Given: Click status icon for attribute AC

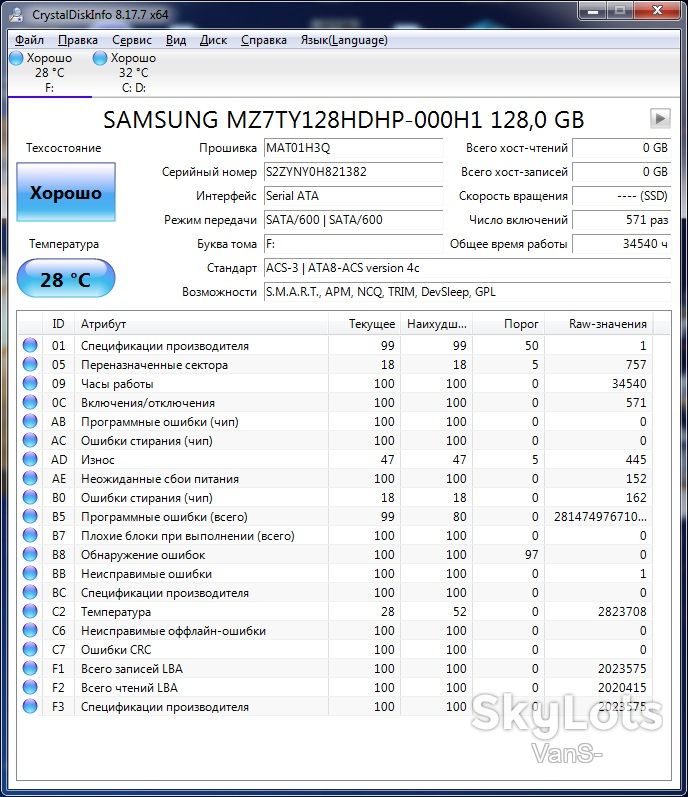Looking at the screenshot, I should point(30,440).
